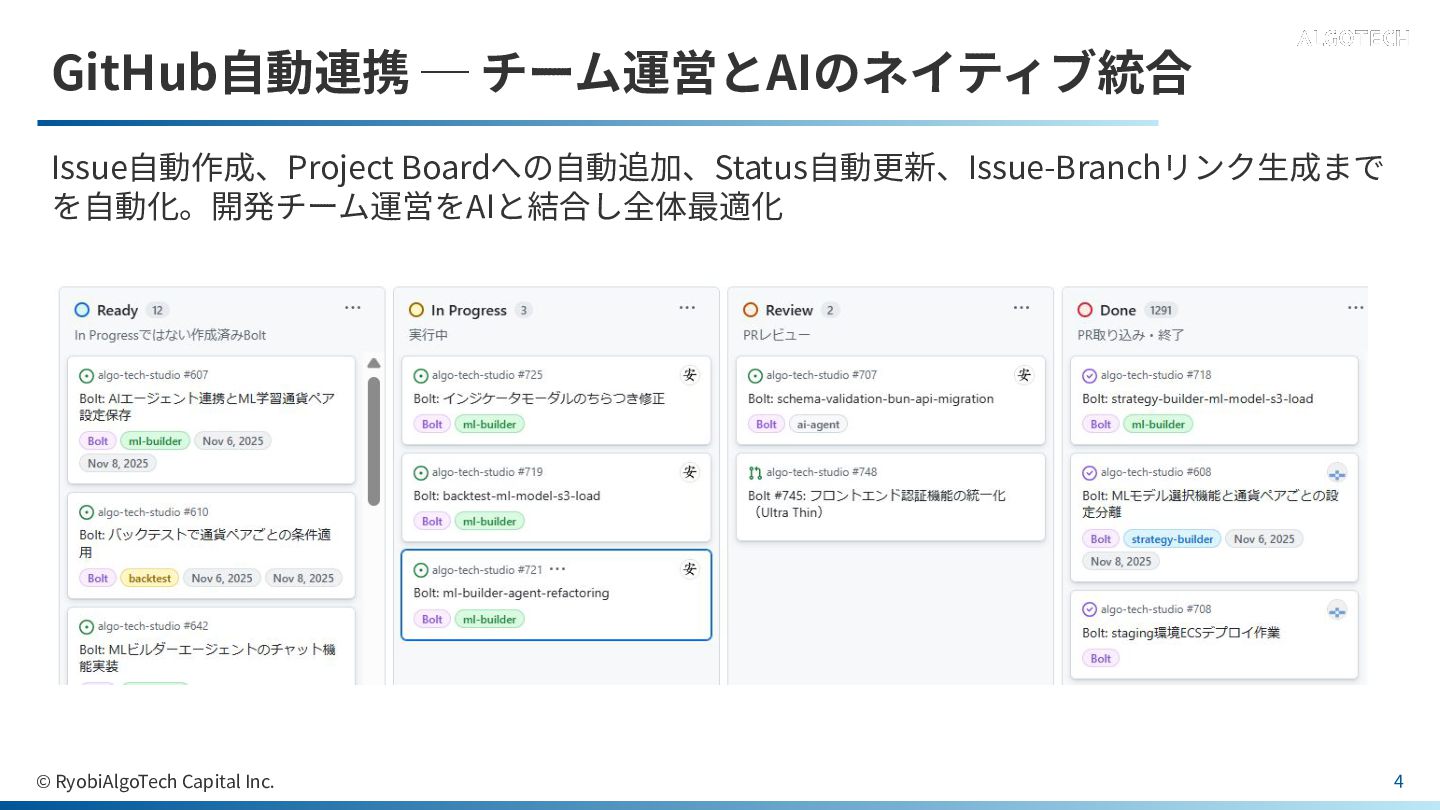The height and width of the screenshot is (810, 1440).
Task: Click the yellow In Progress status circle
Action: [x=417, y=310]
